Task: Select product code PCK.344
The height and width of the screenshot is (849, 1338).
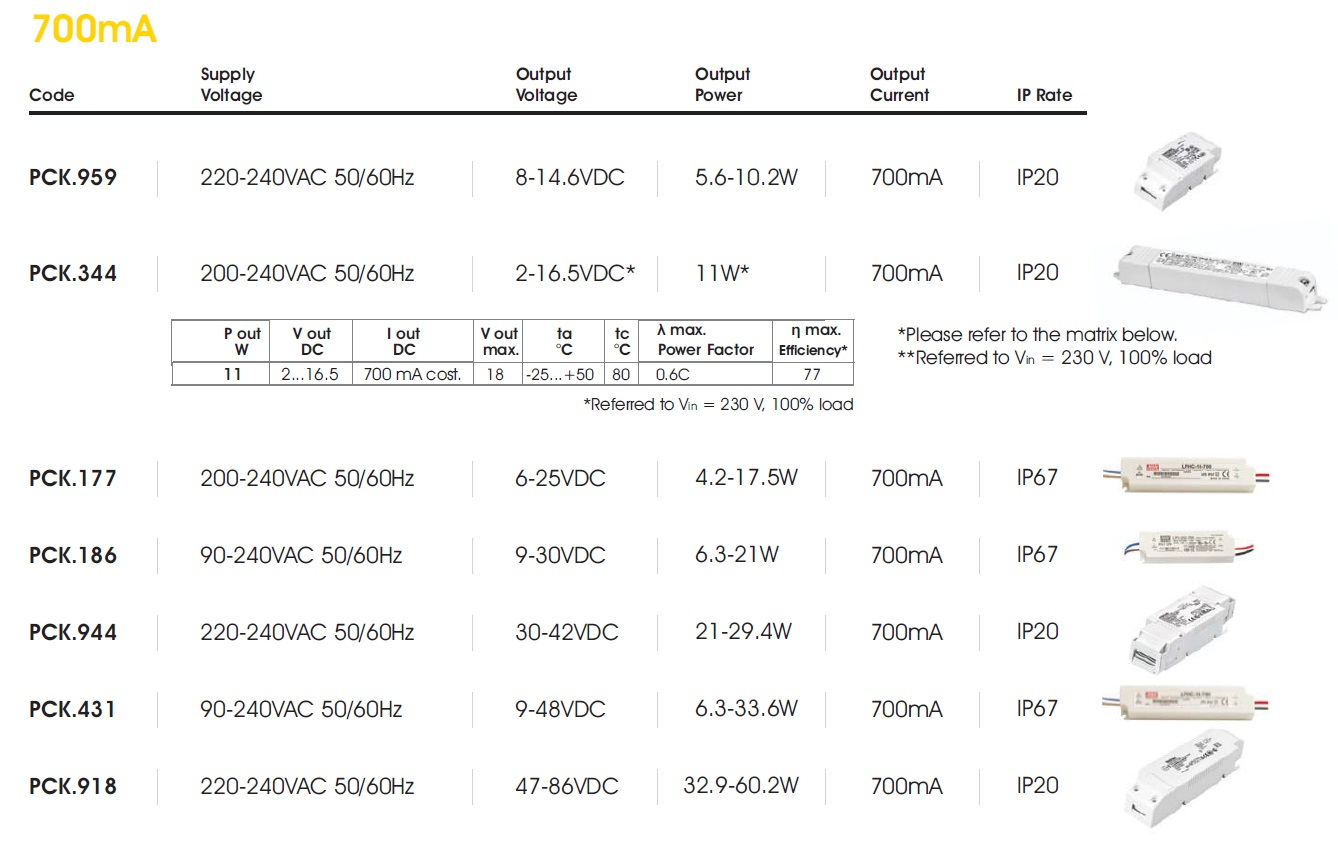Action: [73, 274]
